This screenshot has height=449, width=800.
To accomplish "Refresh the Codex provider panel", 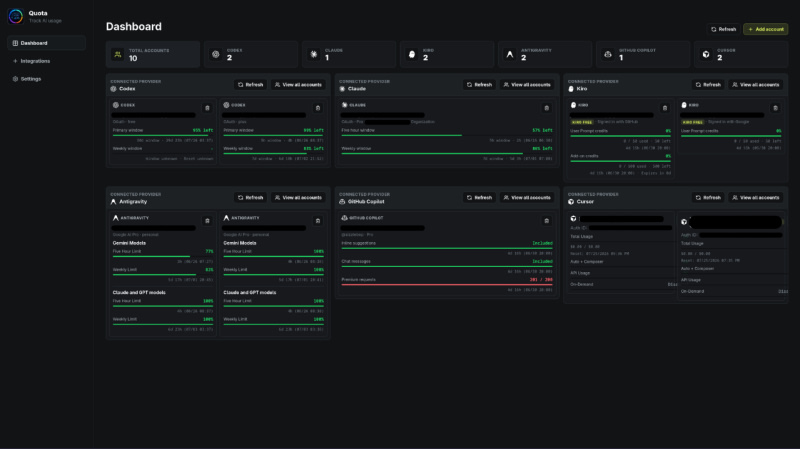I will click(251, 85).
